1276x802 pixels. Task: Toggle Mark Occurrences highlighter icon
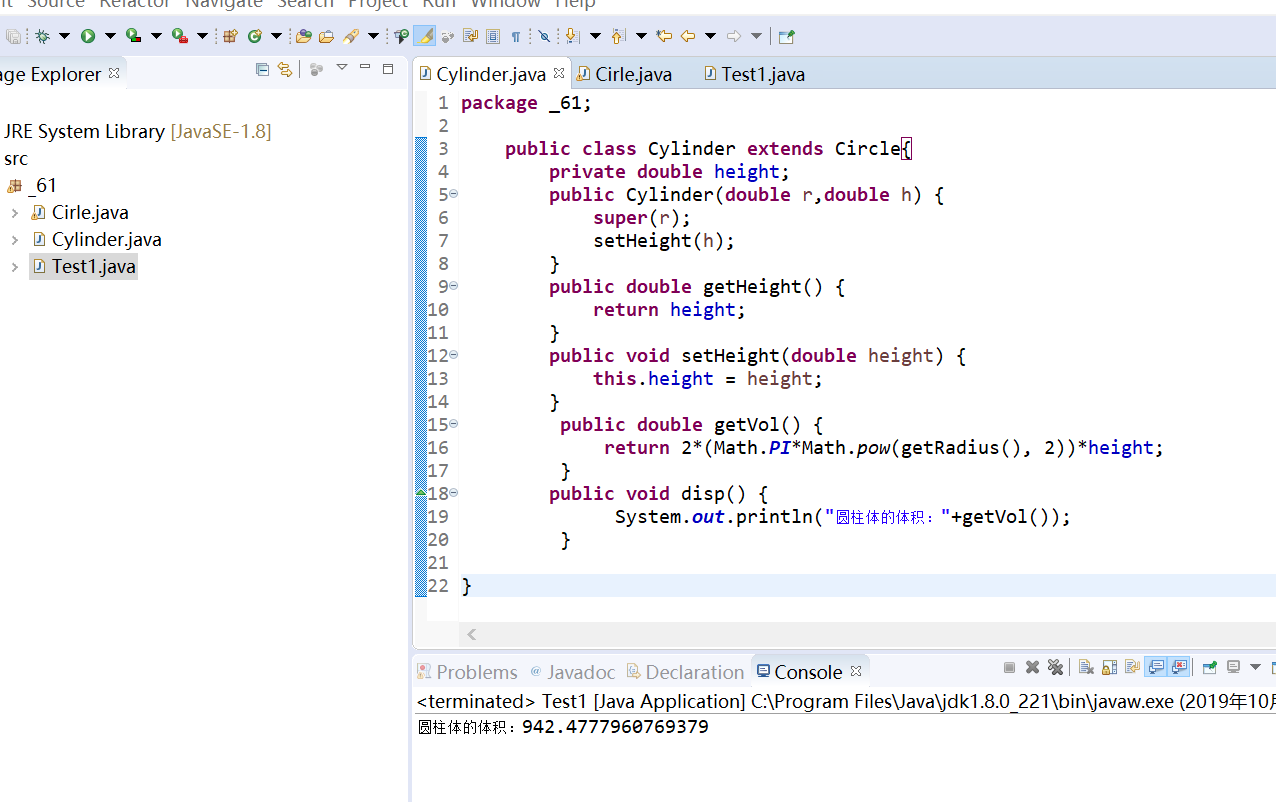click(x=424, y=37)
